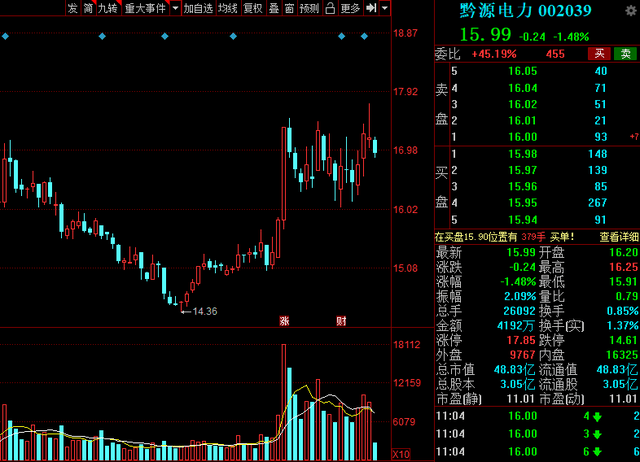Screen dimensions: 640x462
Task: Open dropdown arrow at toolbar right end
Action: 384,8
